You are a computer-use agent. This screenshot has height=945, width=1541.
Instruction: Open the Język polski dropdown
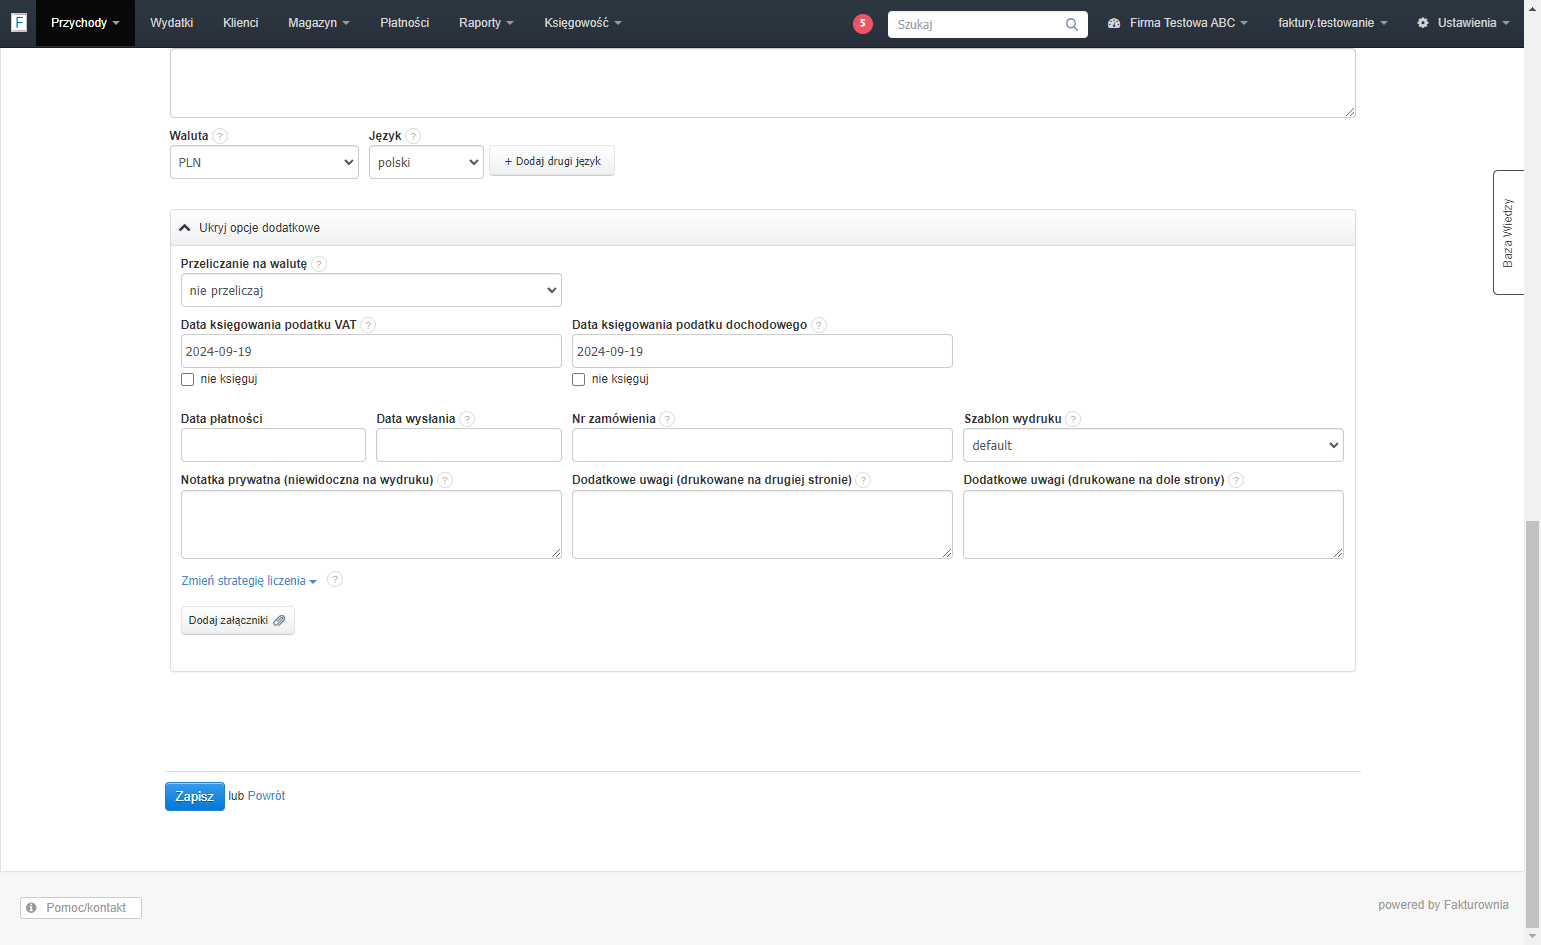(426, 162)
